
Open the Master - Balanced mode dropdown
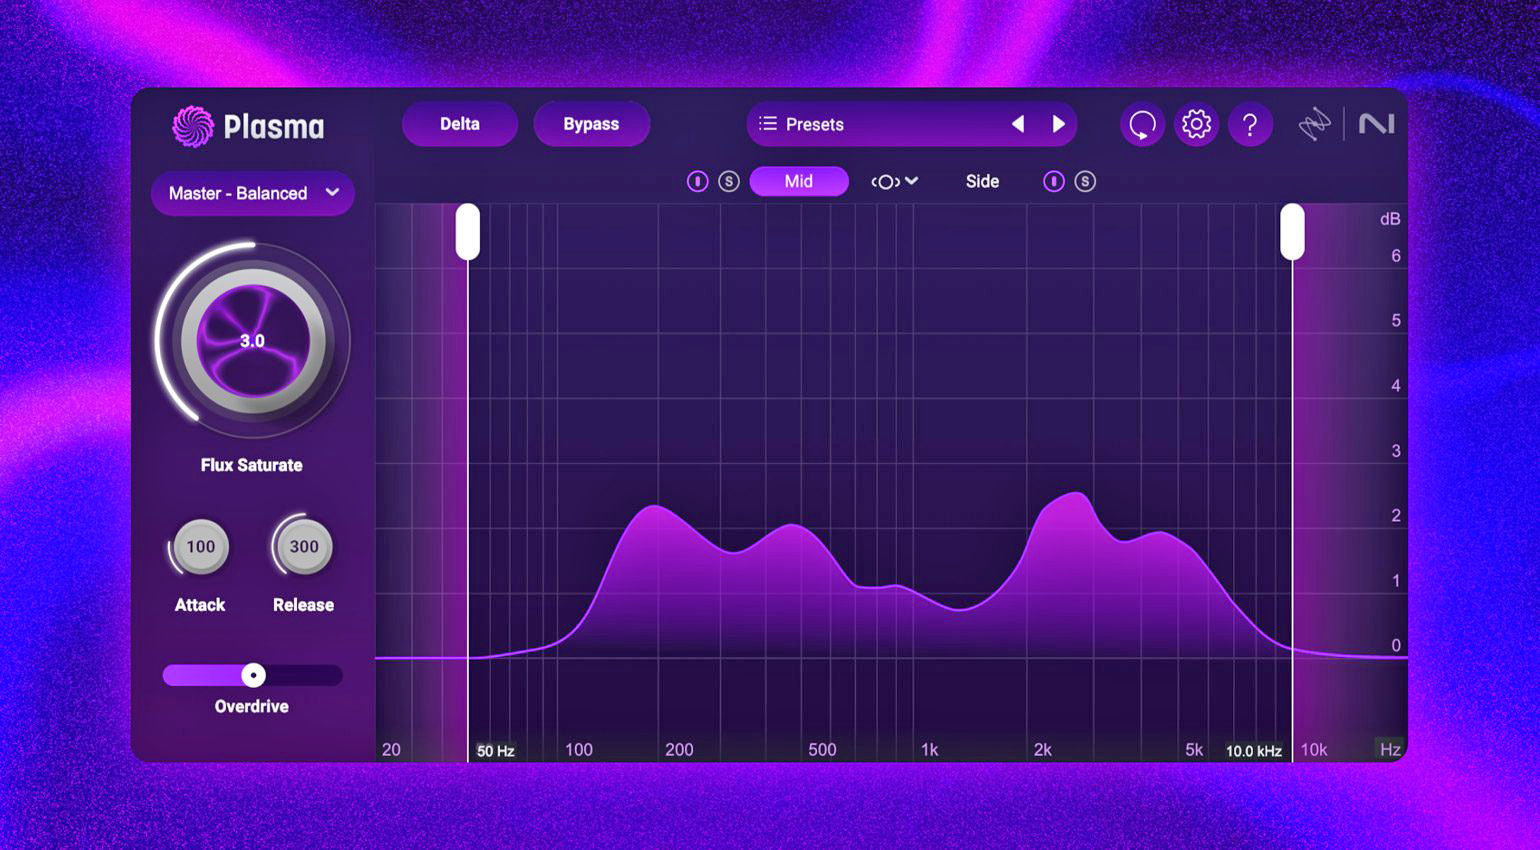(x=253, y=193)
